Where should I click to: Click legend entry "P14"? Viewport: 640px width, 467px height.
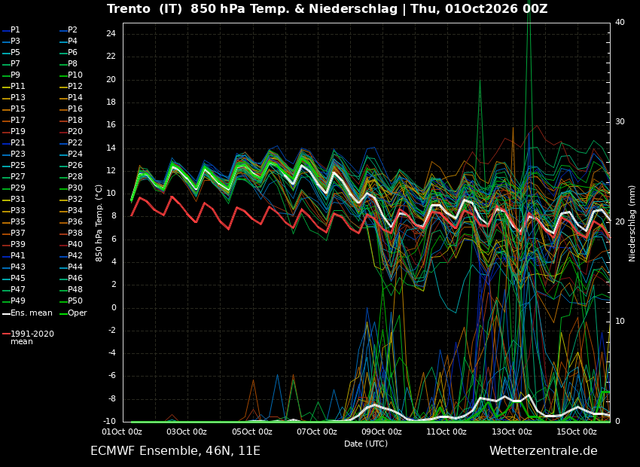tap(71, 98)
